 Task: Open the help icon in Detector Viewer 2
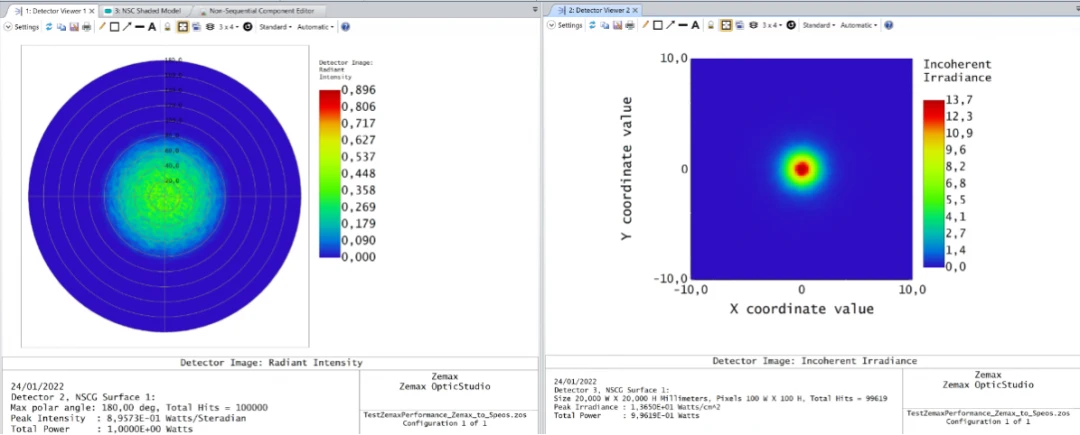click(889, 25)
